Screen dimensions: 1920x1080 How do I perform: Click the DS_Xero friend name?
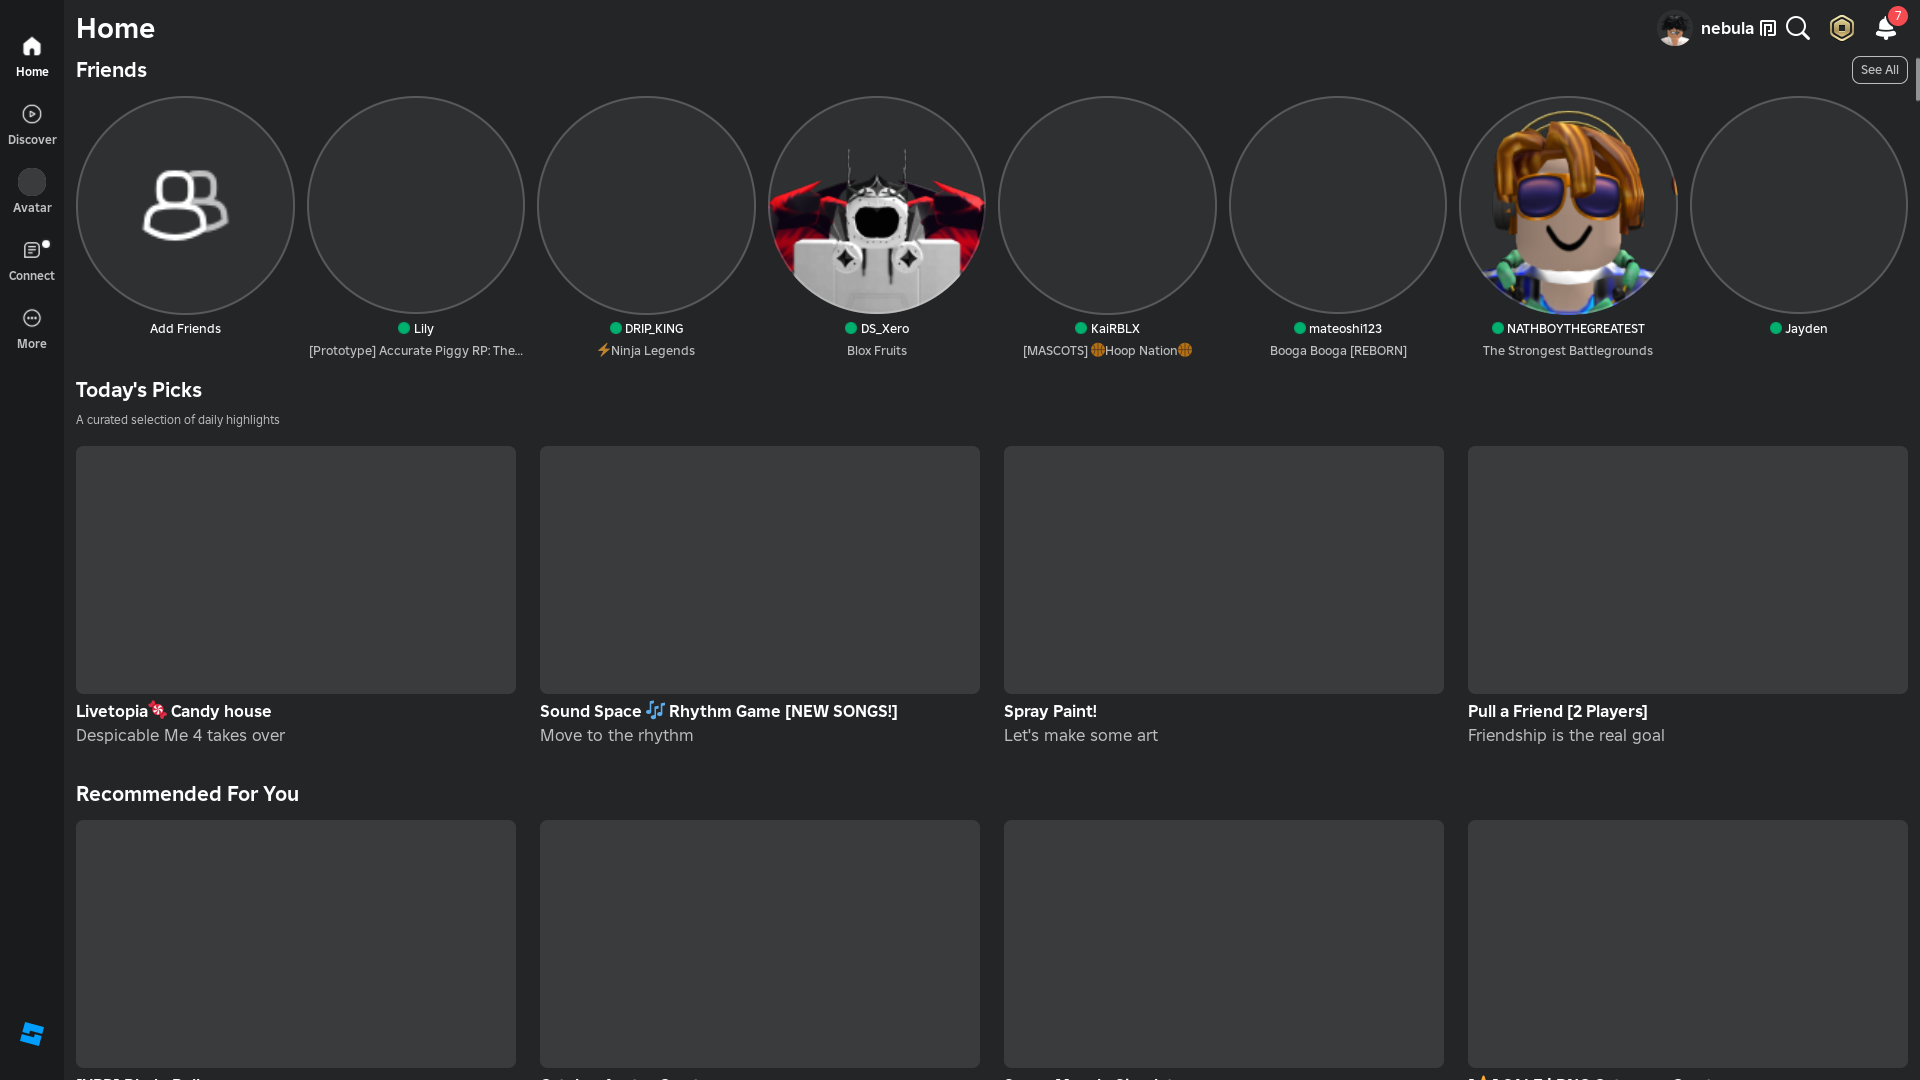pyautogui.click(x=885, y=329)
